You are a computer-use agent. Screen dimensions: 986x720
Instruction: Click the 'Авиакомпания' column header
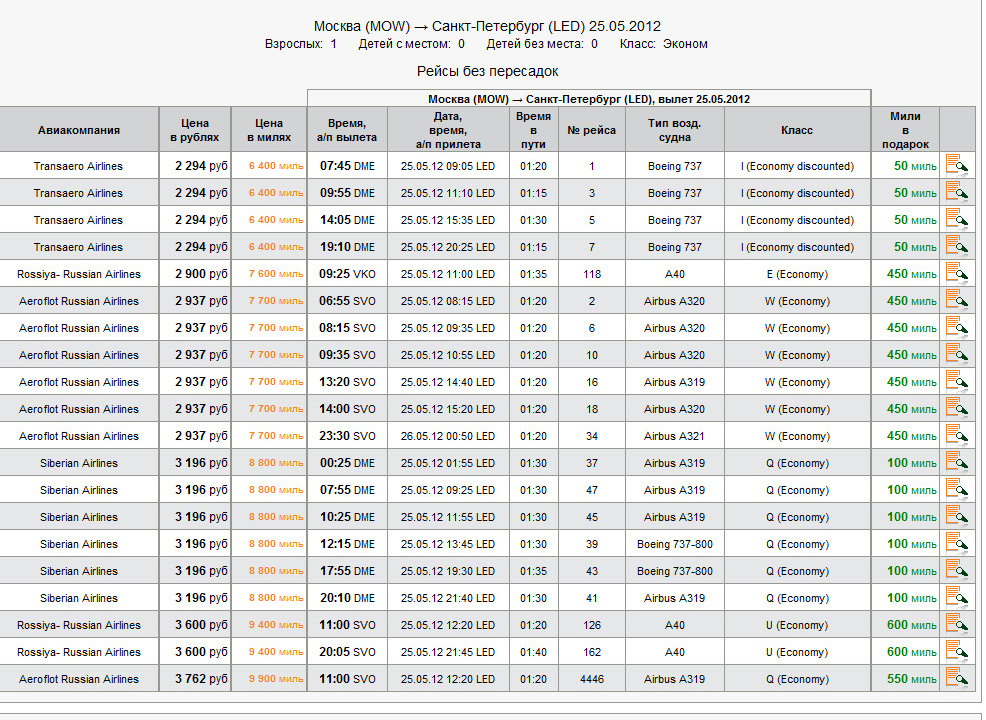point(79,130)
